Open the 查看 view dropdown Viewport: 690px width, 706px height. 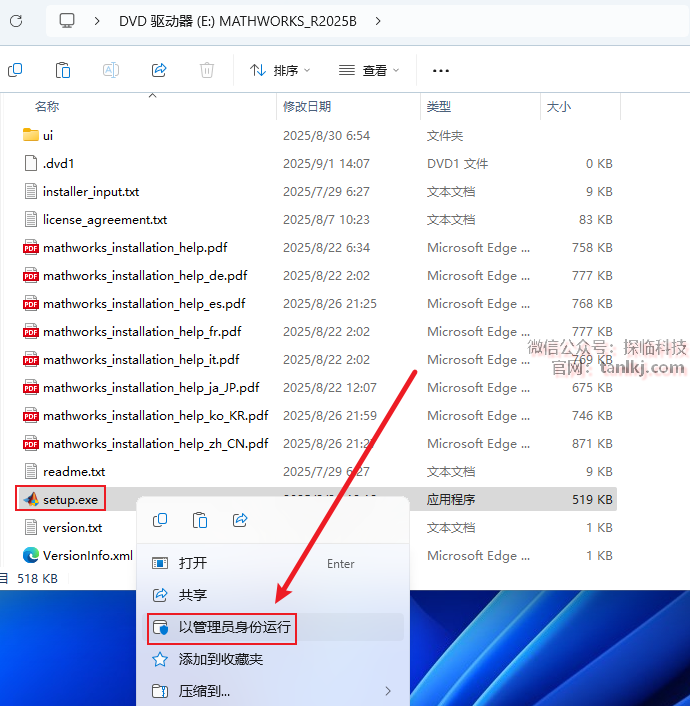tap(369, 70)
